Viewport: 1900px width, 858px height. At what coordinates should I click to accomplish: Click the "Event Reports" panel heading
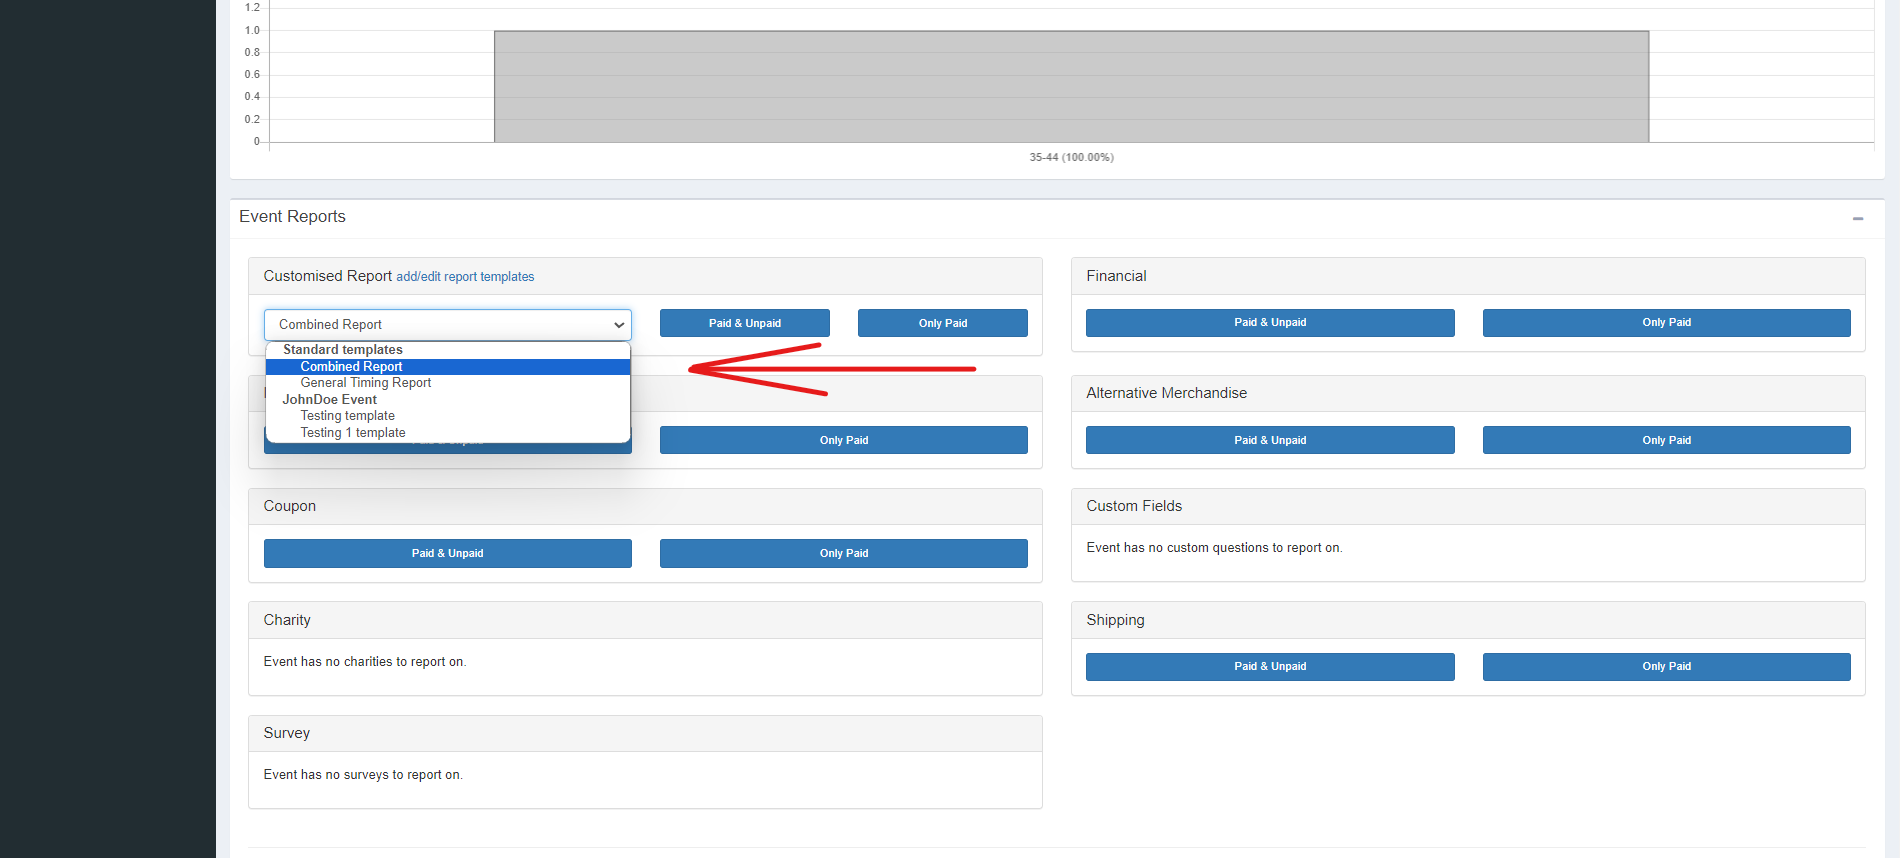pyautogui.click(x=292, y=217)
